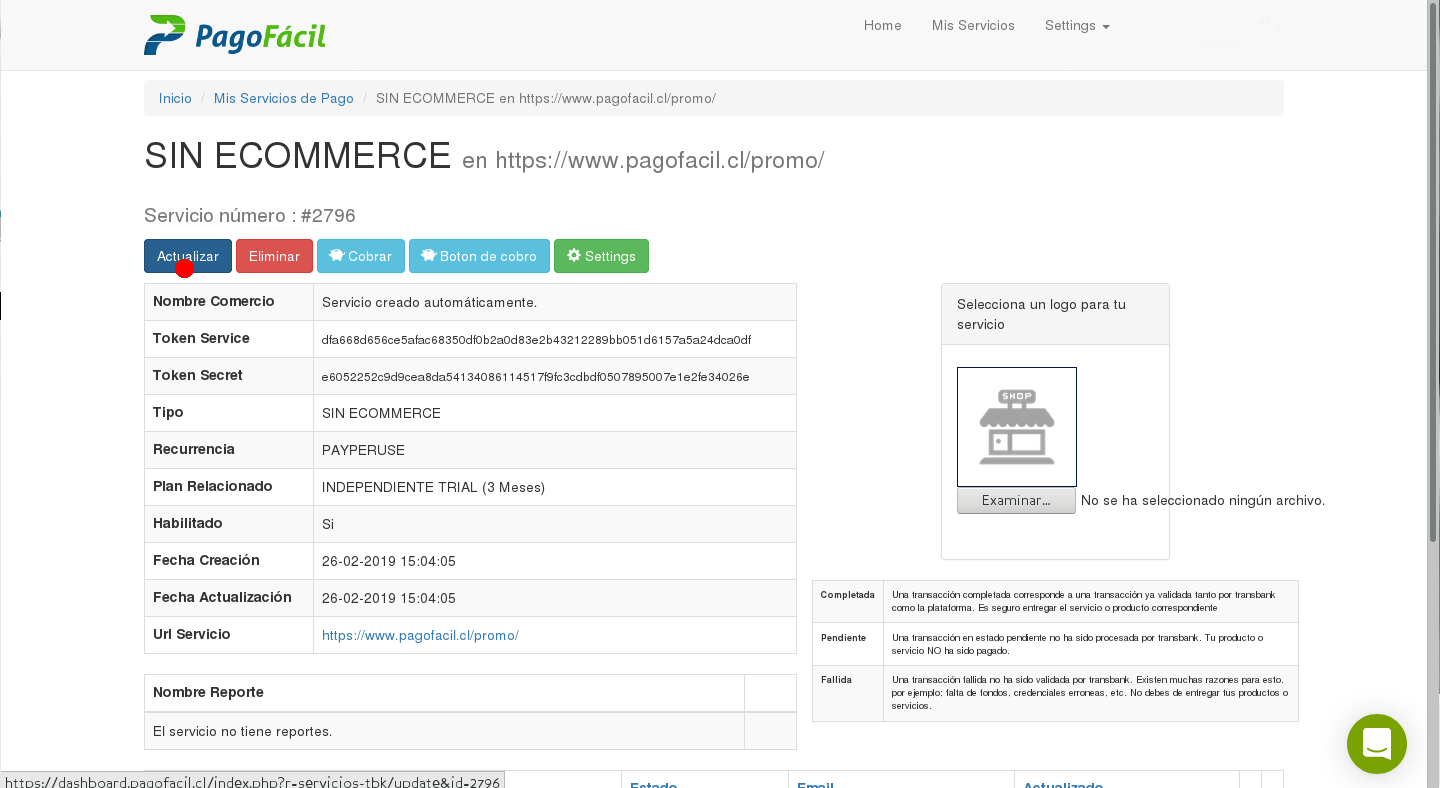Click the PAYPERUSE recurrencia value
This screenshot has width=1440, height=788.
[363, 450]
